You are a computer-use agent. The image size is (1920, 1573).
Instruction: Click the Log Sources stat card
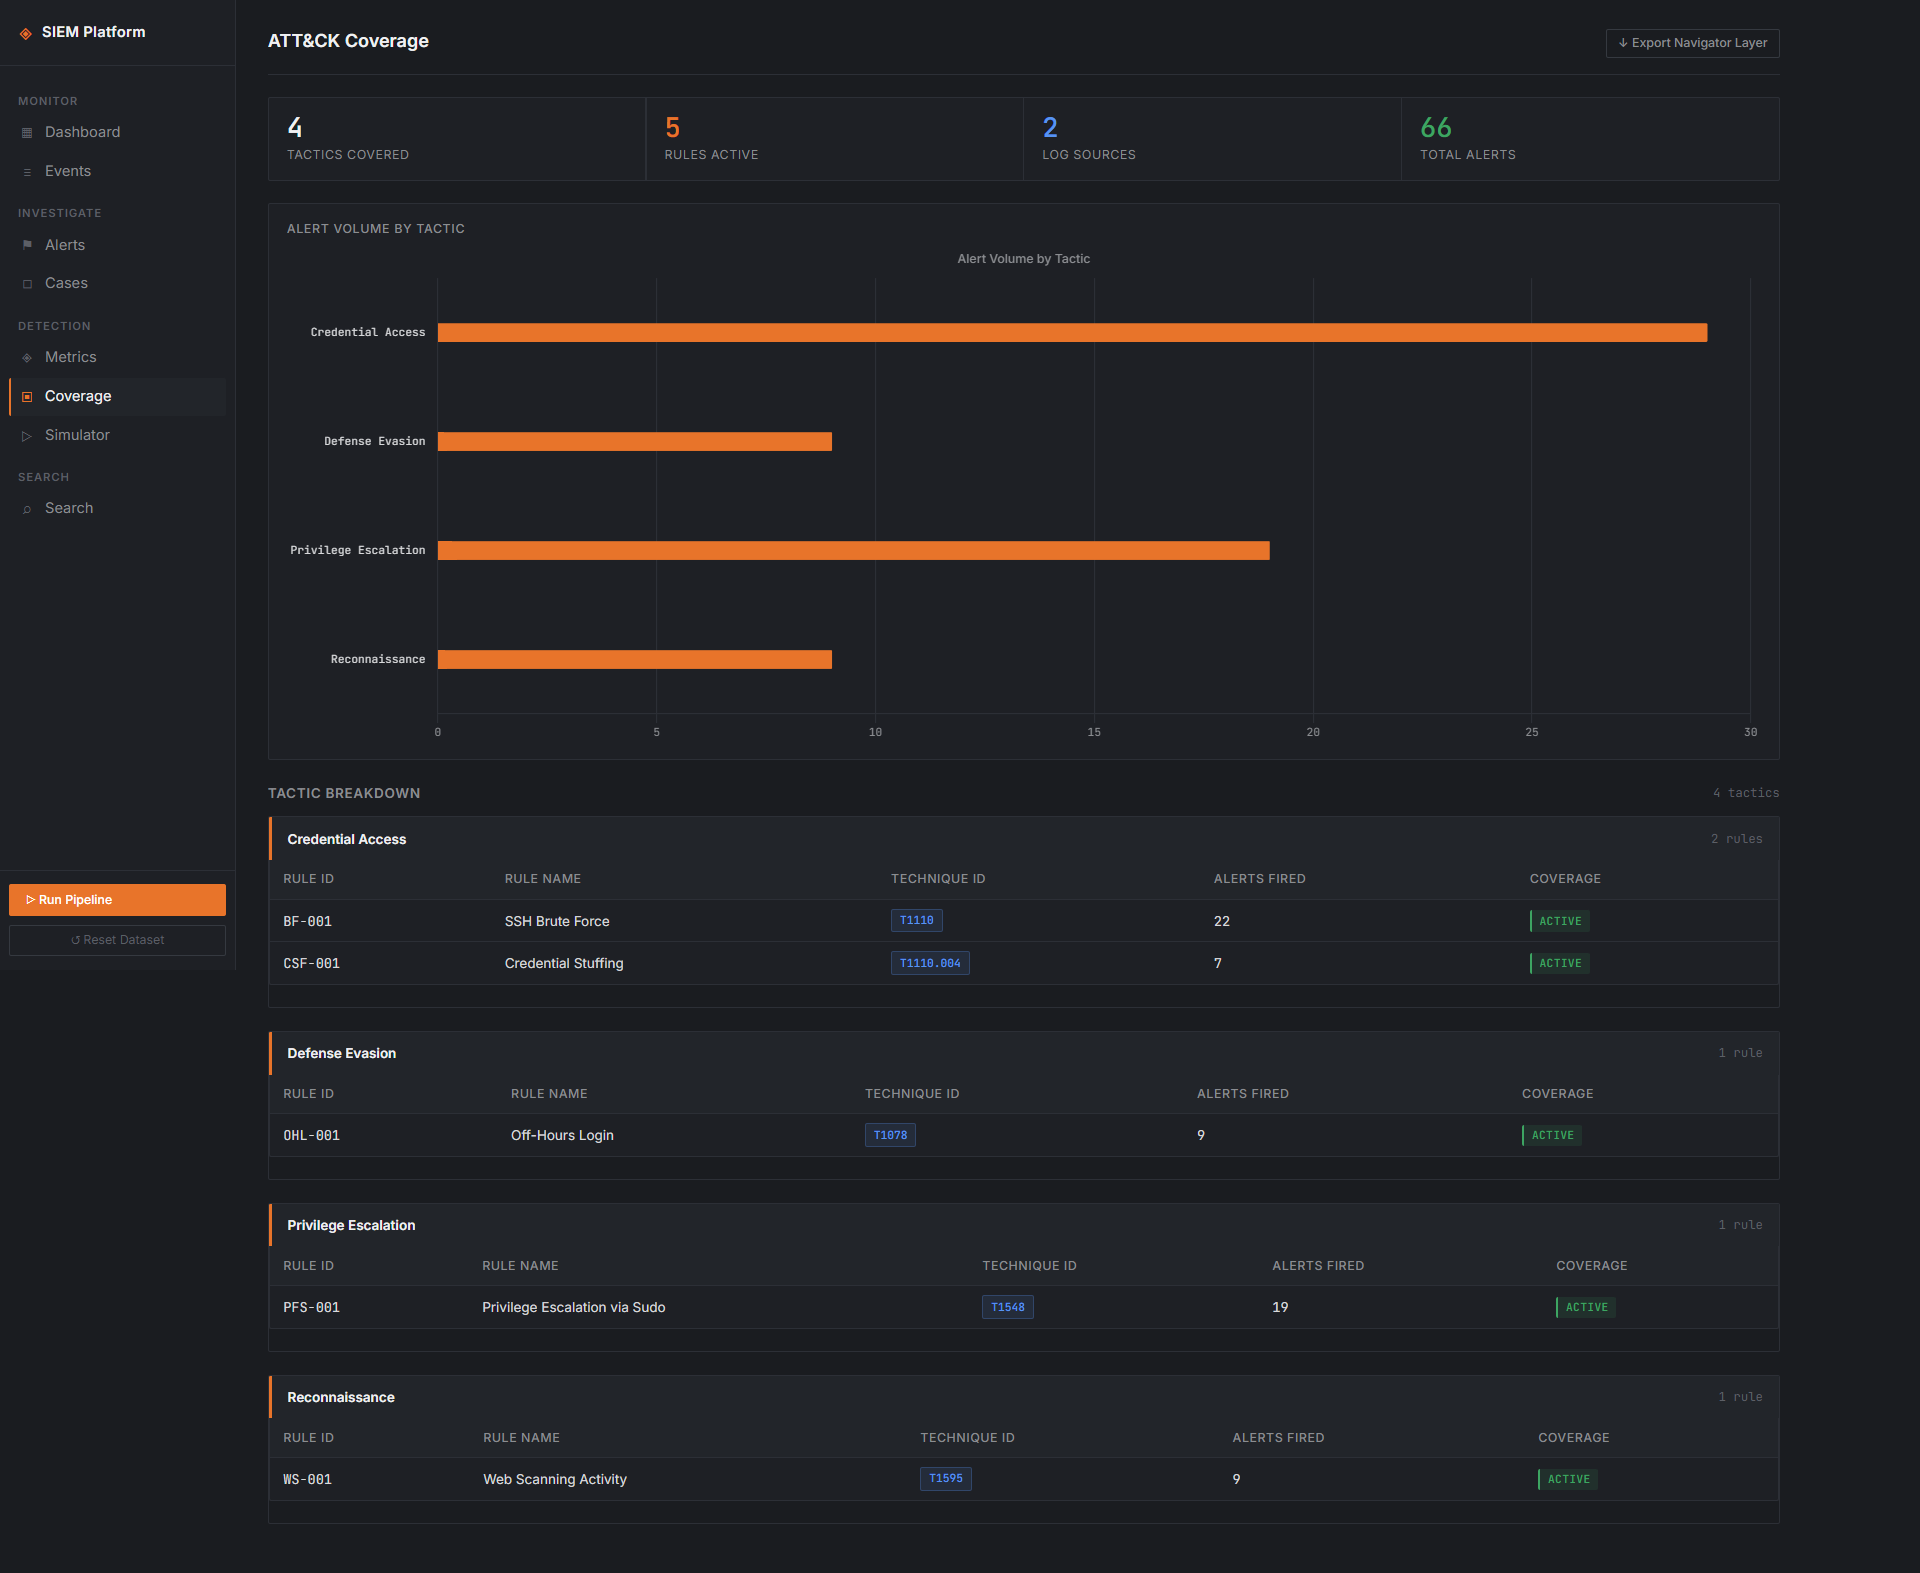[x=1212, y=139]
